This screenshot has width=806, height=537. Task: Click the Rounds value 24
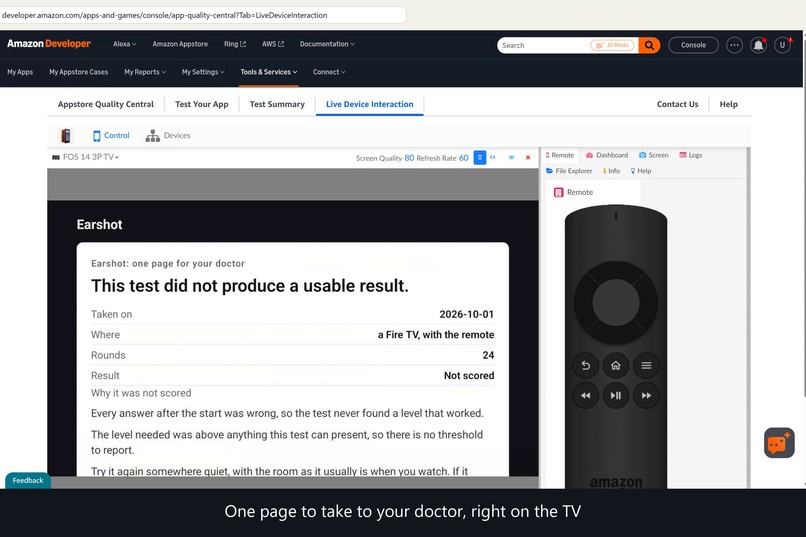tap(488, 355)
